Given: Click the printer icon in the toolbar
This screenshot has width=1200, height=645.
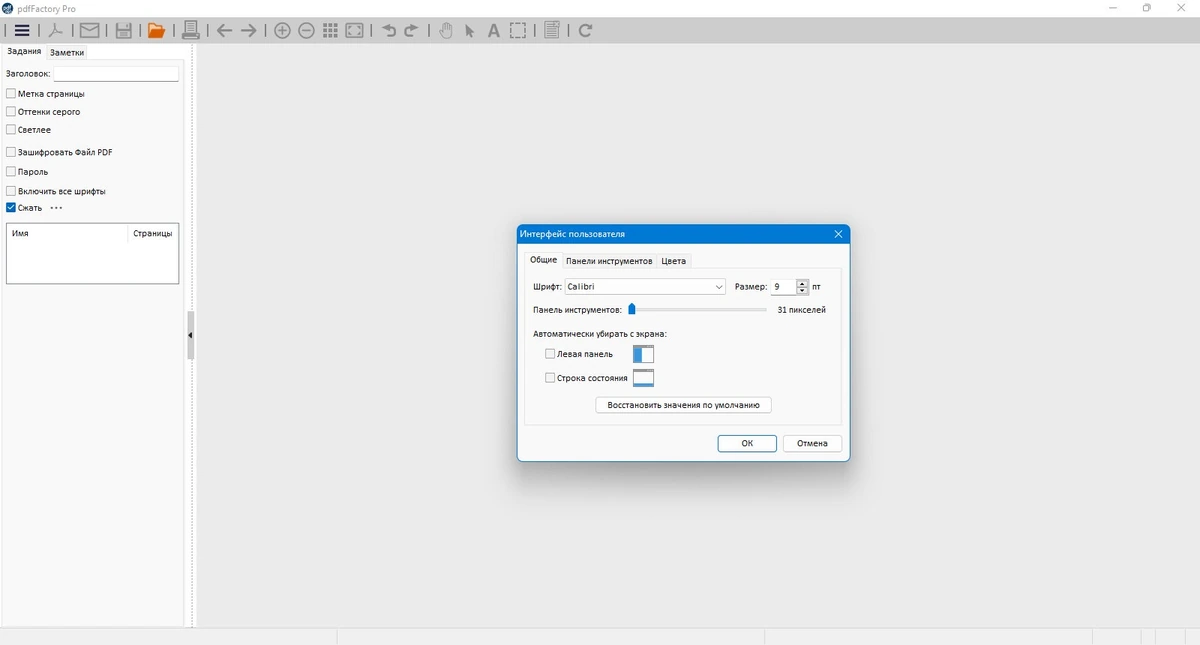Looking at the screenshot, I should pyautogui.click(x=191, y=31).
